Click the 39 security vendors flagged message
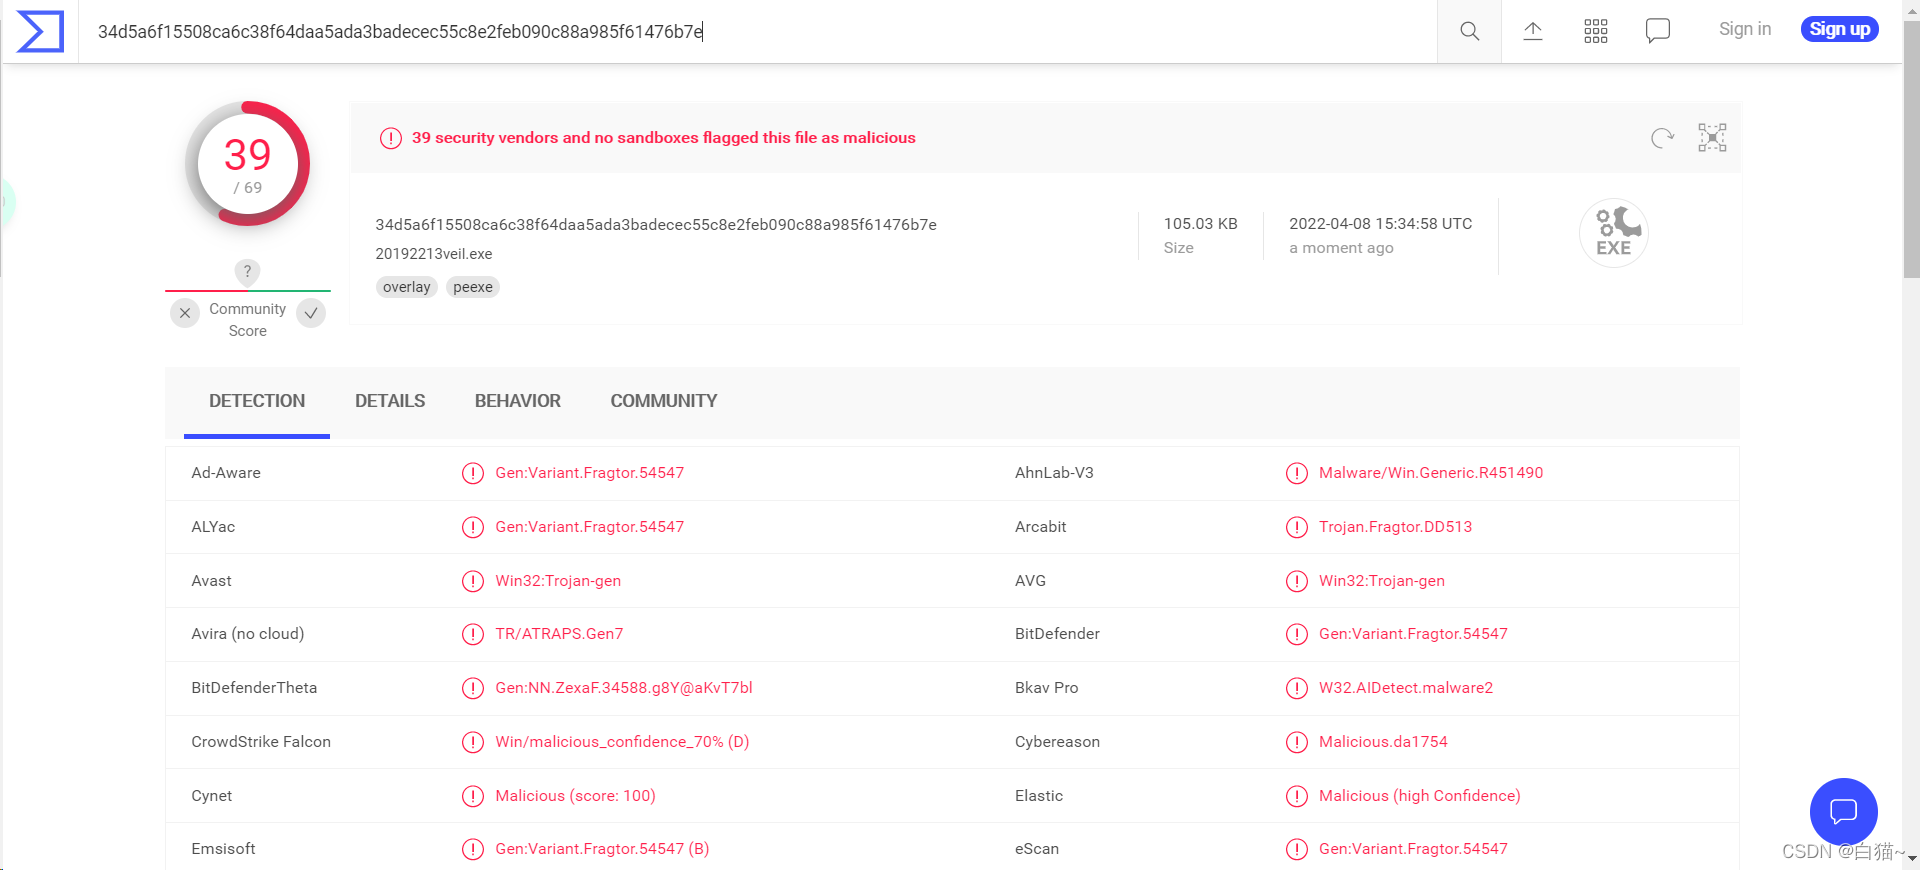This screenshot has height=870, width=1920. pyautogui.click(x=663, y=138)
